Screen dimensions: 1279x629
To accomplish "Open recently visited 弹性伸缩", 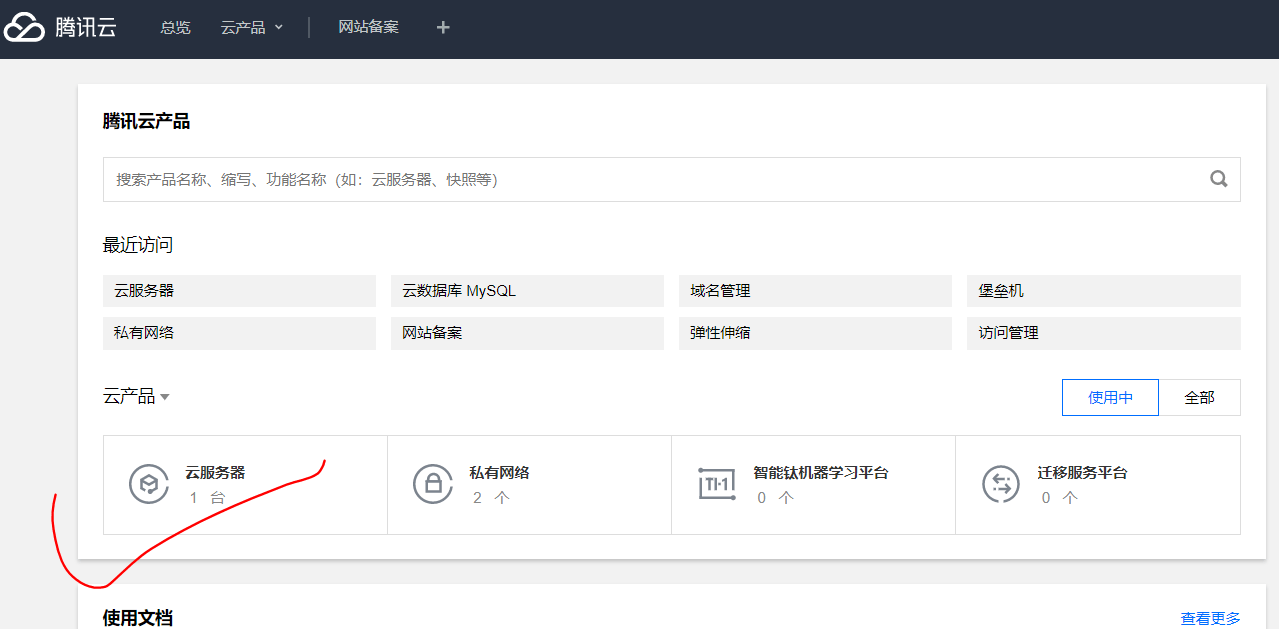I will pyautogui.click(x=815, y=333).
